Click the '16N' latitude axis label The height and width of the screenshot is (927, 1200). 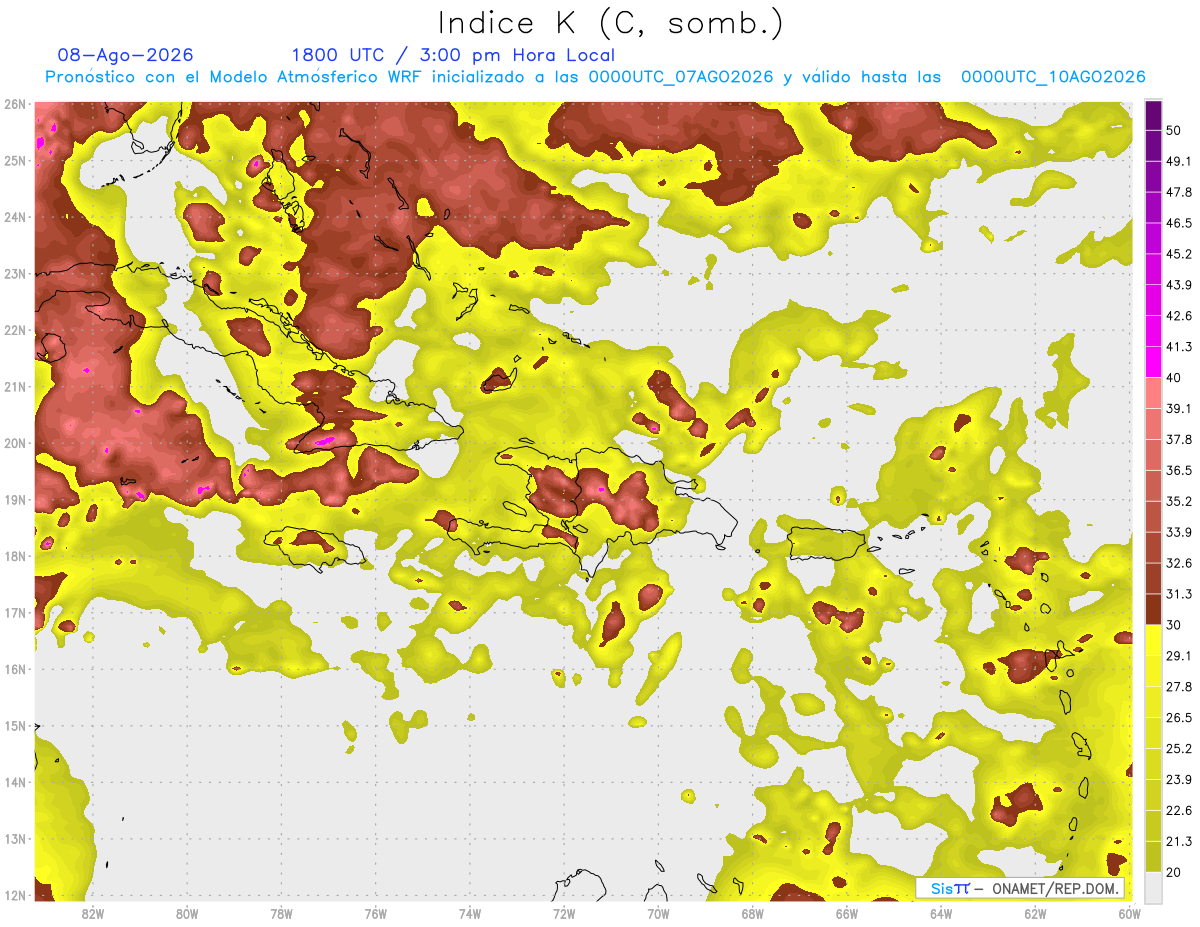click(x=14, y=669)
